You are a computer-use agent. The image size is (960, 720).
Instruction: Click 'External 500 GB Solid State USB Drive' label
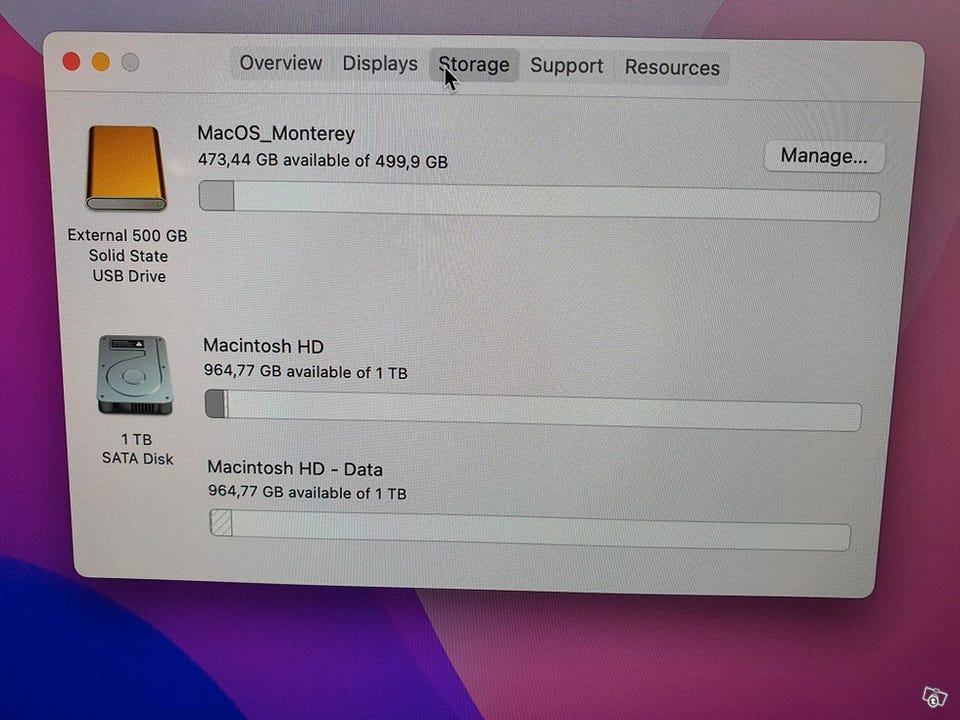click(127, 256)
